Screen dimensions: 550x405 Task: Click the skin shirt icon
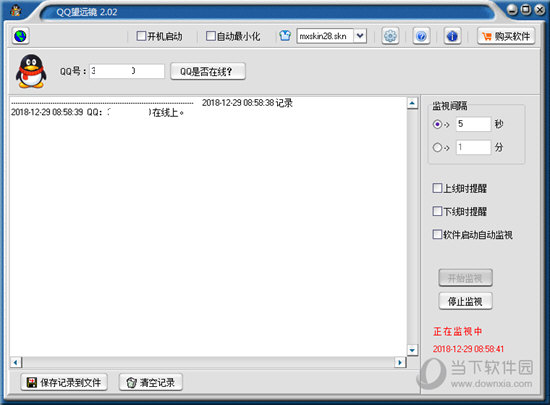click(x=285, y=36)
